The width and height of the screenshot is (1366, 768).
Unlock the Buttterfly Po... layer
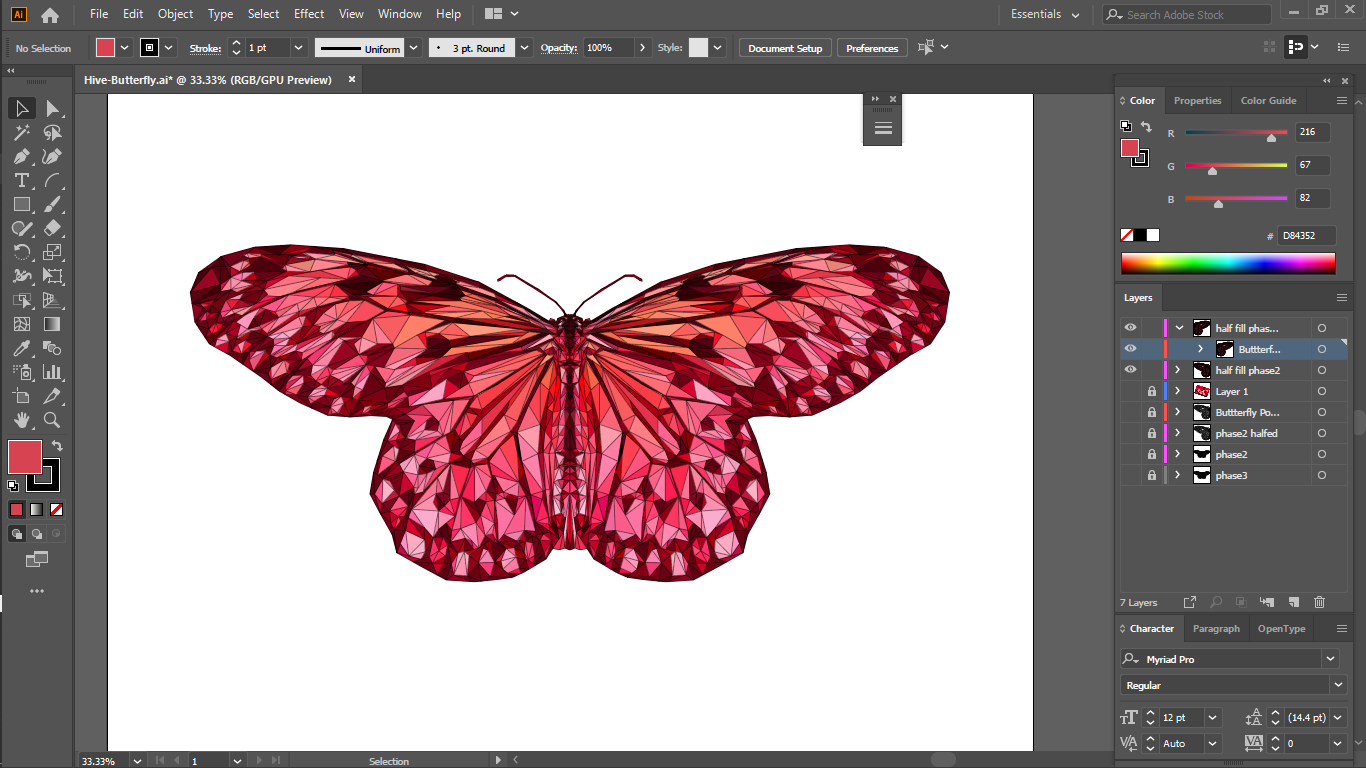pos(1152,412)
